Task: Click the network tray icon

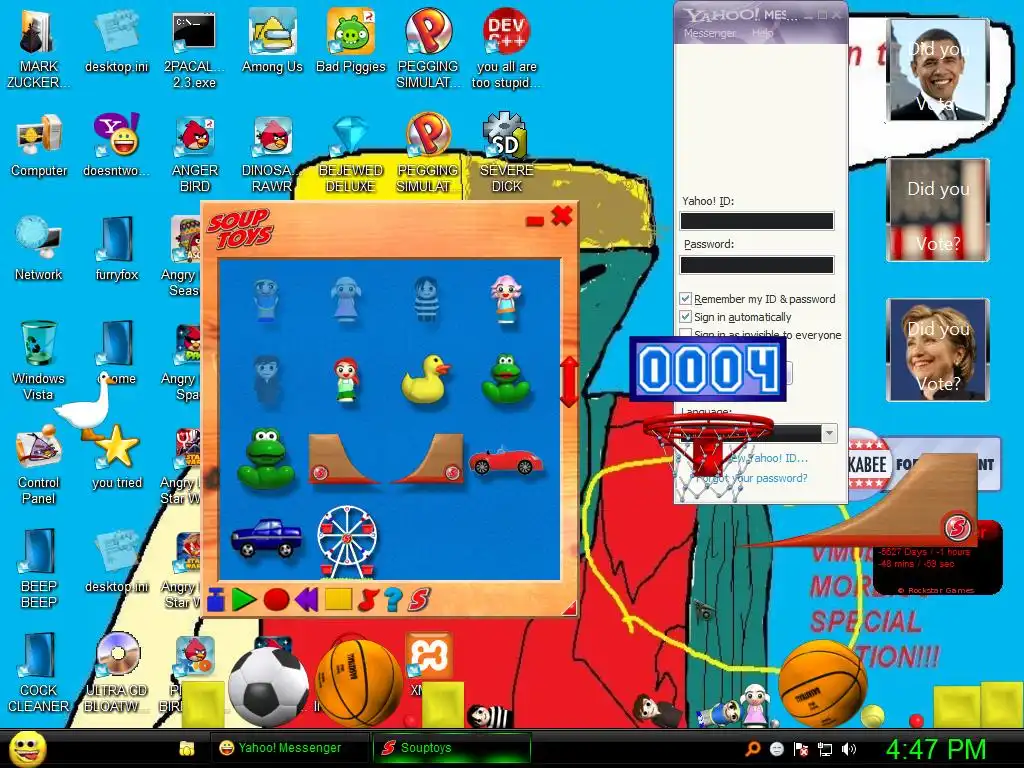Action: click(825, 749)
